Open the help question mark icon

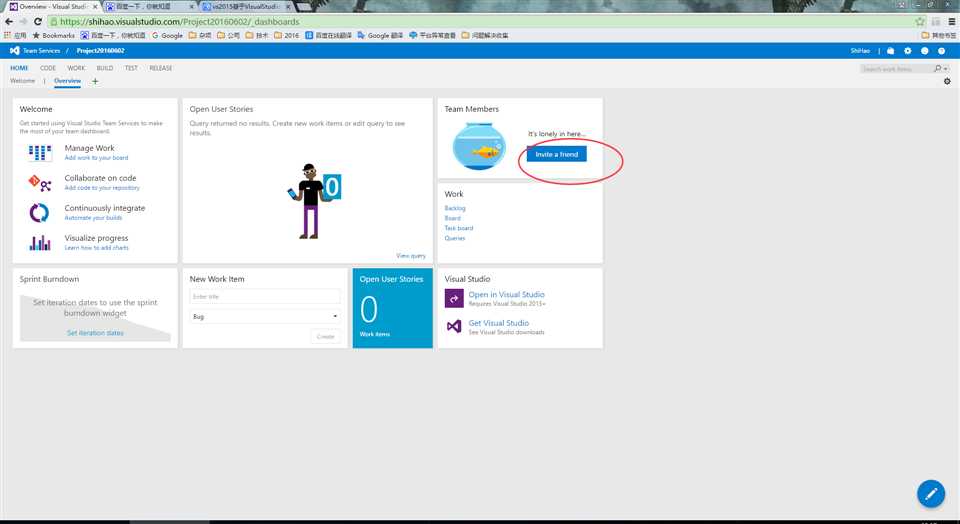click(x=942, y=51)
